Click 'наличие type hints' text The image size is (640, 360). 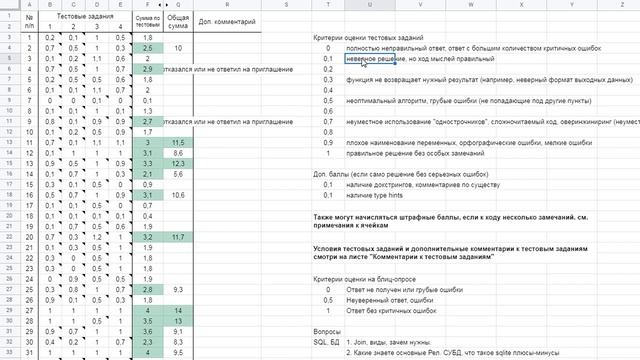tap(374, 195)
